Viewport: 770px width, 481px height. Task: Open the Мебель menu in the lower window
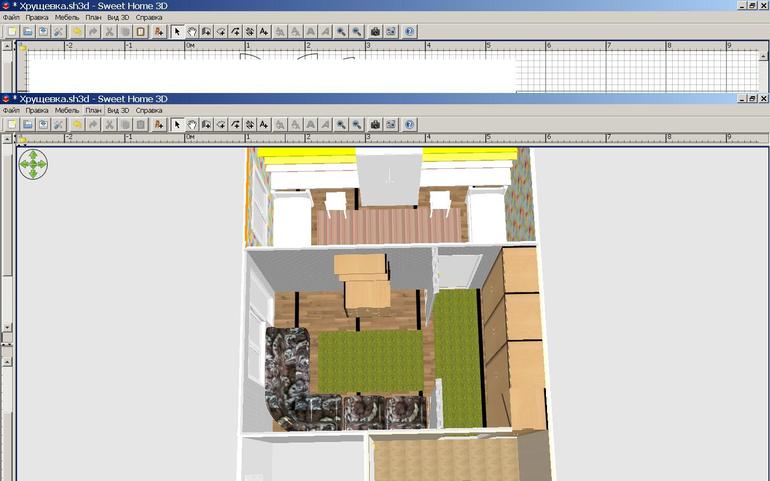(x=67, y=110)
